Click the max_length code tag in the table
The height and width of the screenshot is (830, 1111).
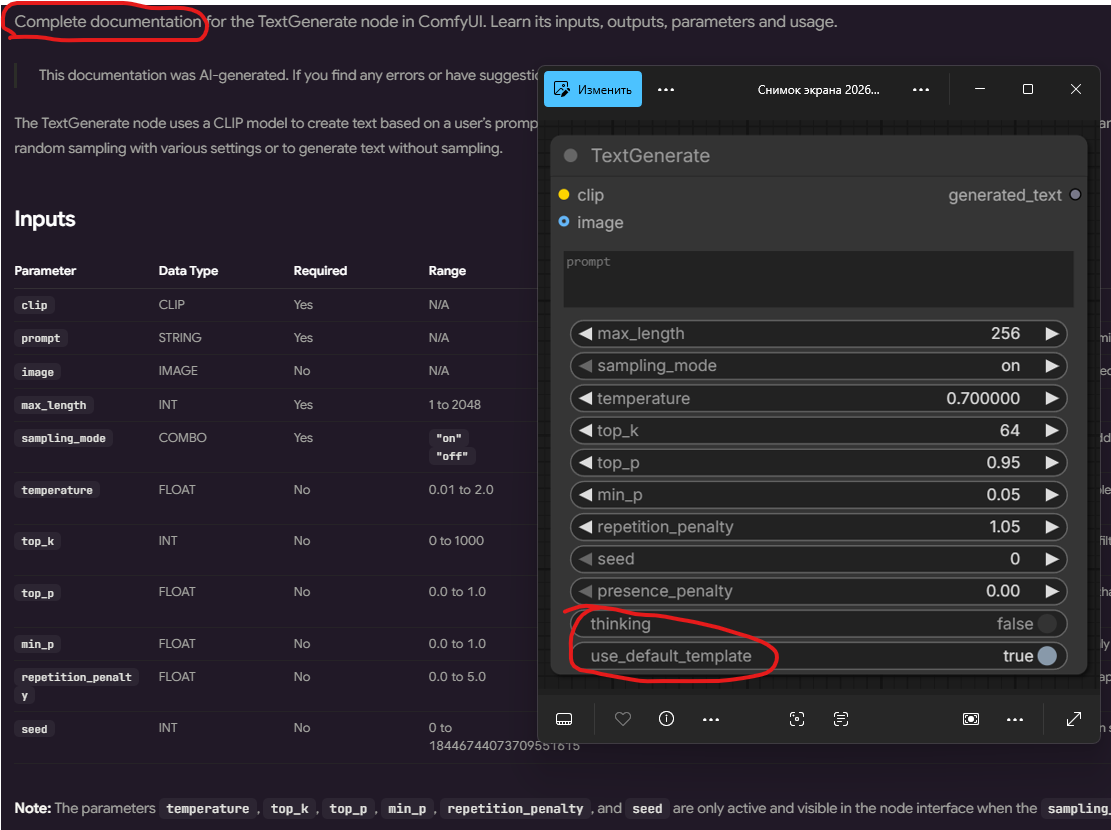(54, 405)
